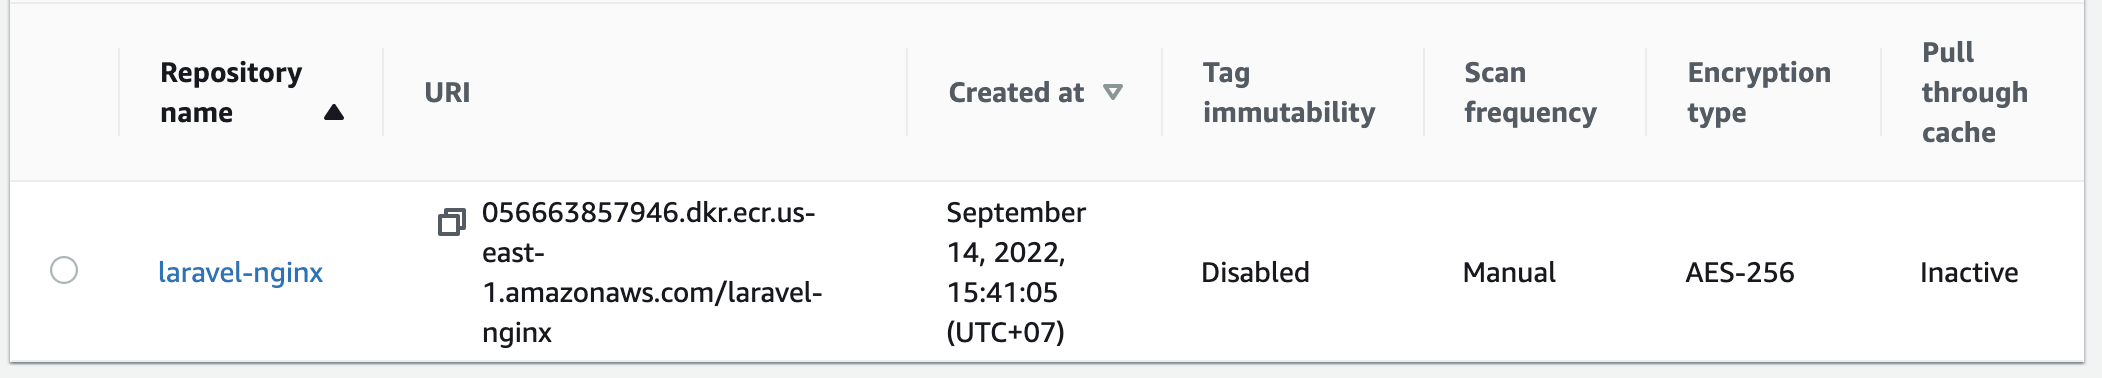The height and width of the screenshot is (378, 2102).
Task: Click the AES-256 encryption value
Action: 1740,272
